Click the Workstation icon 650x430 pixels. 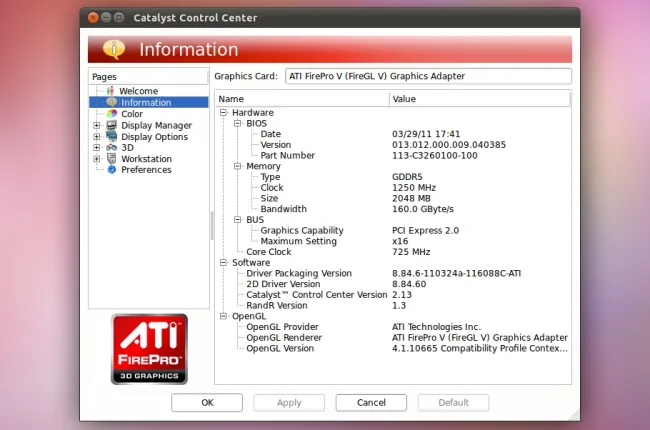(x=112, y=158)
